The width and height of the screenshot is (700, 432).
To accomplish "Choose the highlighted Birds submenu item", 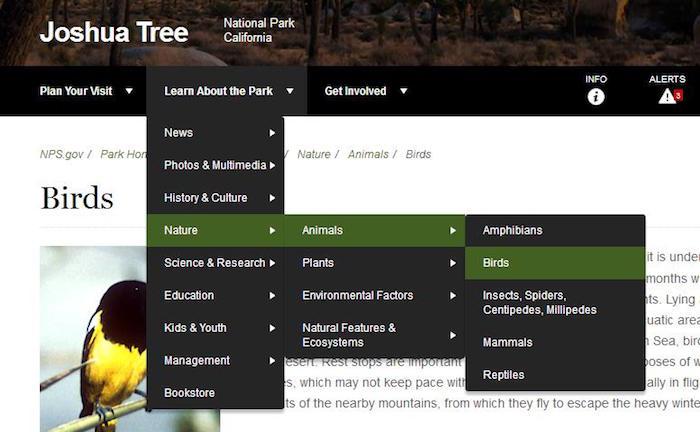I will click(555, 263).
